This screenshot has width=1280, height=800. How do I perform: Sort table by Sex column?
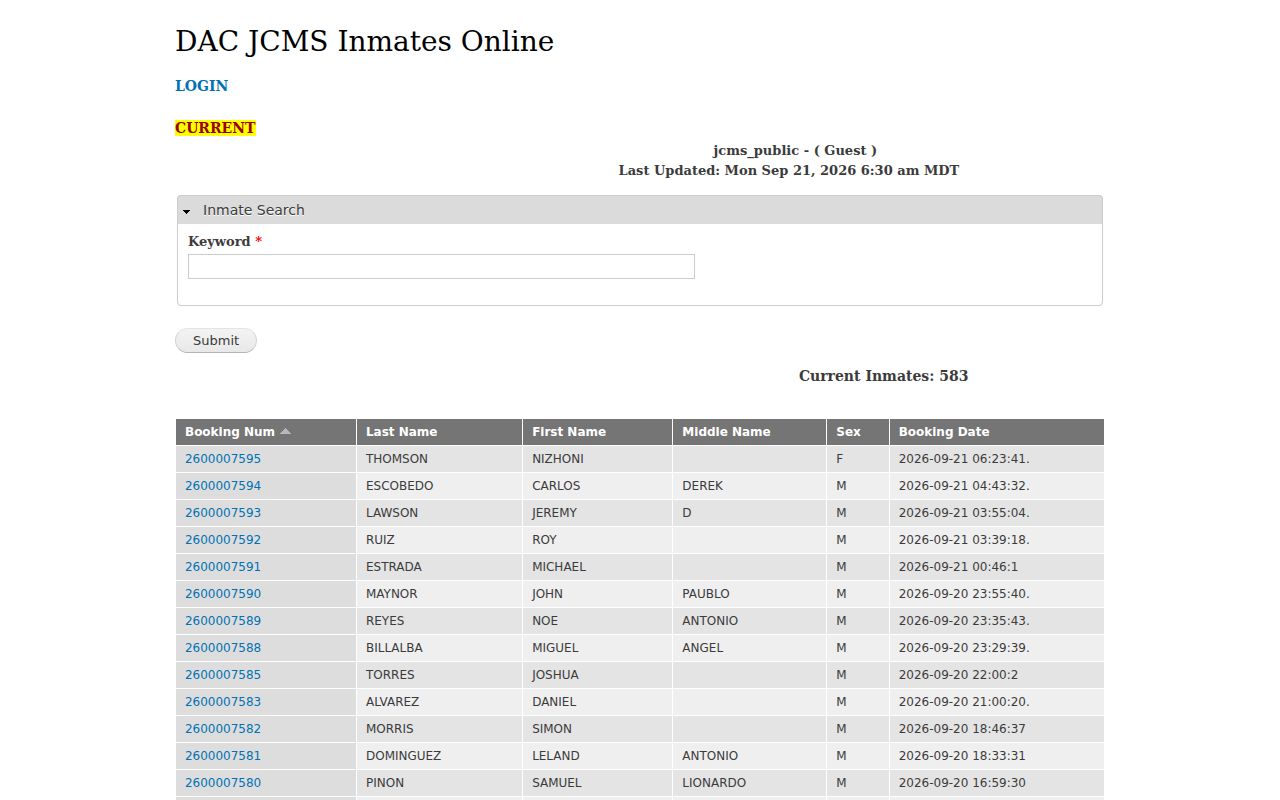848,432
